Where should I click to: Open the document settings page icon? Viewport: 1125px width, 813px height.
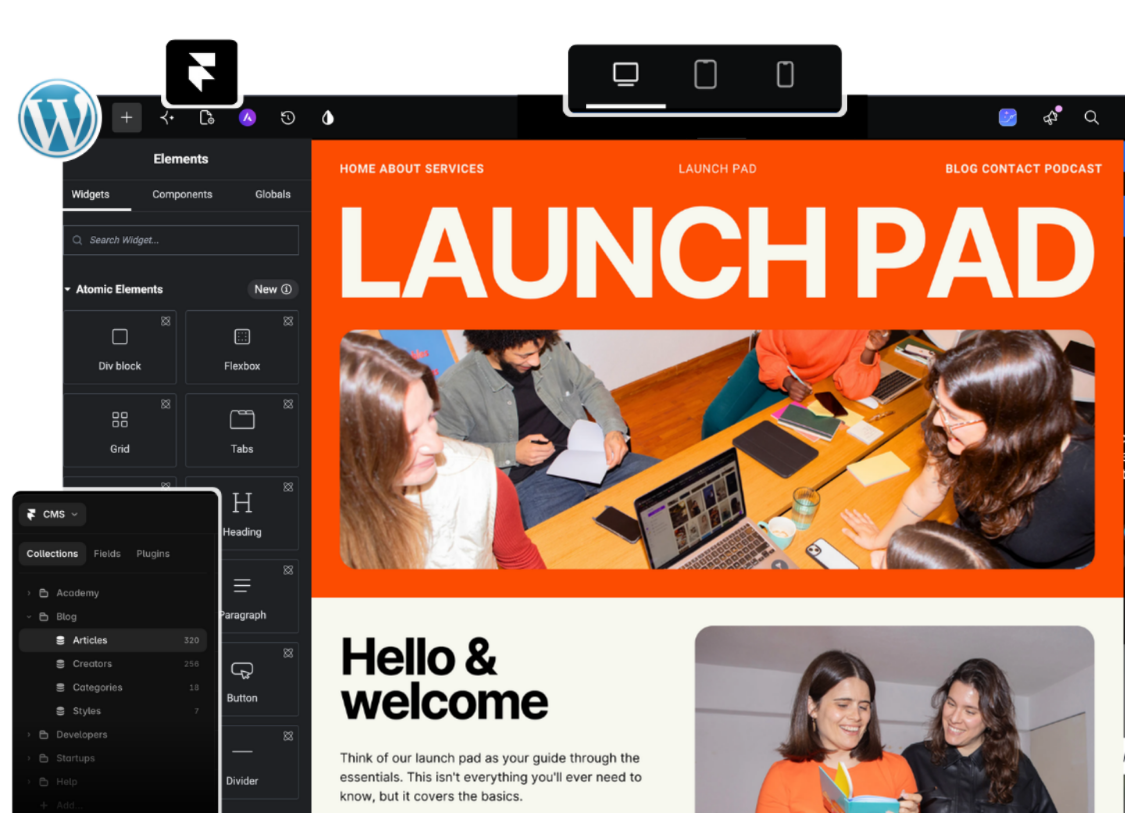click(x=207, y=118)
